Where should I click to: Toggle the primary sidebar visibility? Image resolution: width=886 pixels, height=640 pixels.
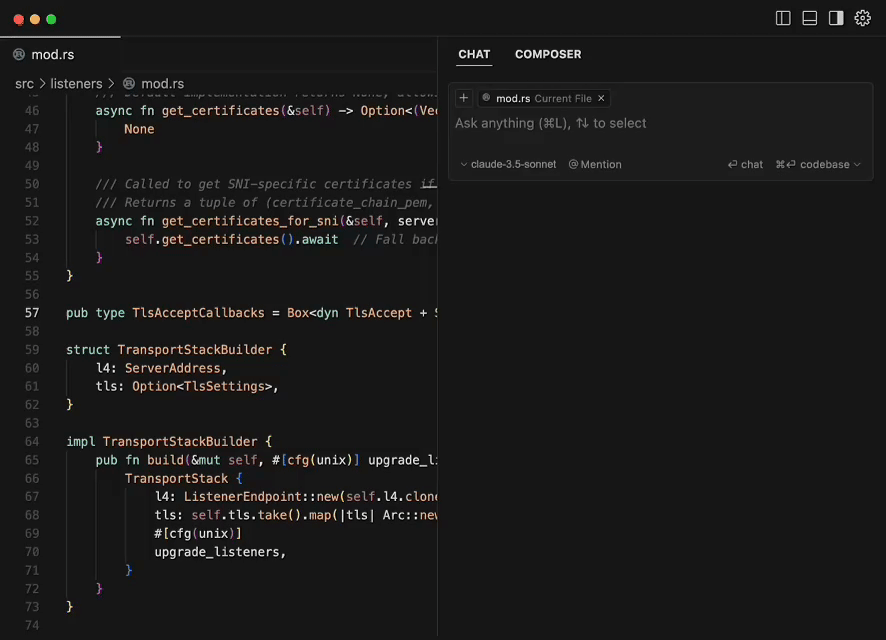(x=781, y=17)
